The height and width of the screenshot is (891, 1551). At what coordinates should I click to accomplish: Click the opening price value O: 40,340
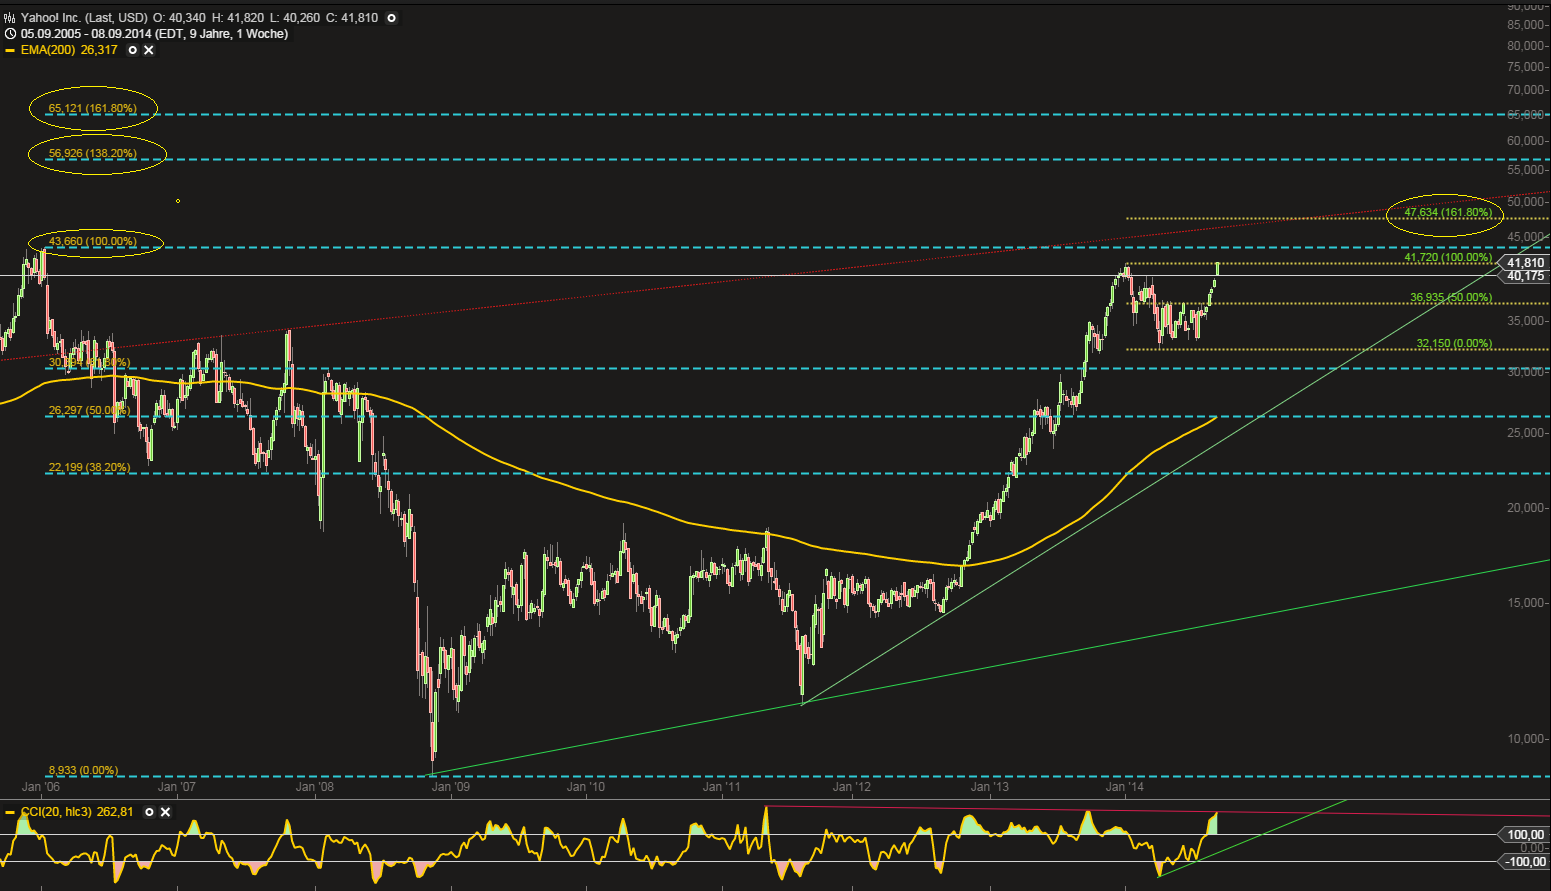179,18
